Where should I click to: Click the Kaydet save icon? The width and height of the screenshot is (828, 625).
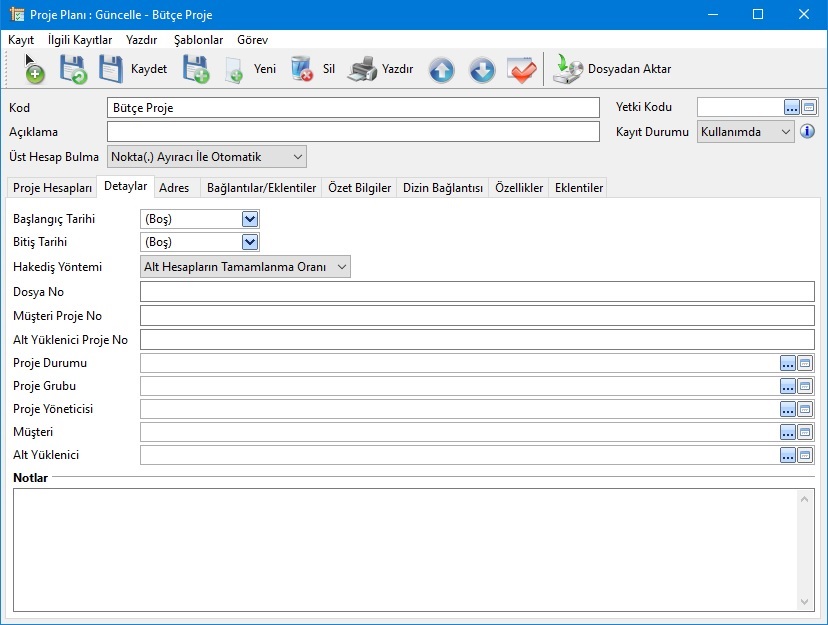111,69
